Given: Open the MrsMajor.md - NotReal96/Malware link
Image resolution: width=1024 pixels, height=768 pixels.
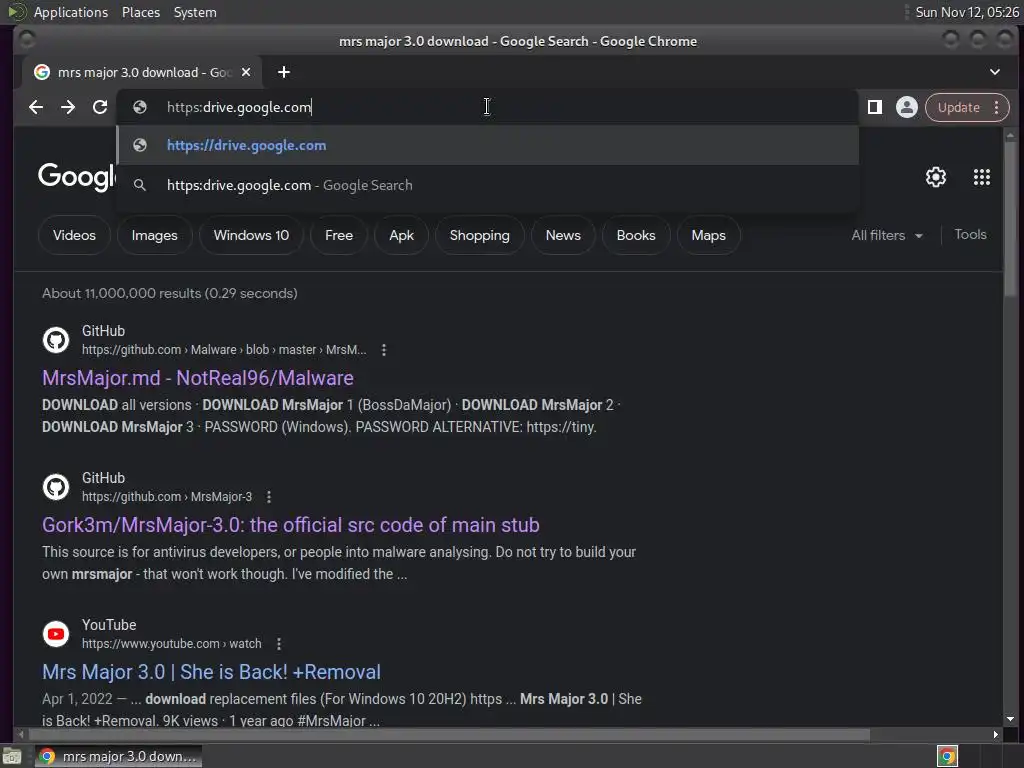Looking at the screenshot, I should [x=198, y=378].
